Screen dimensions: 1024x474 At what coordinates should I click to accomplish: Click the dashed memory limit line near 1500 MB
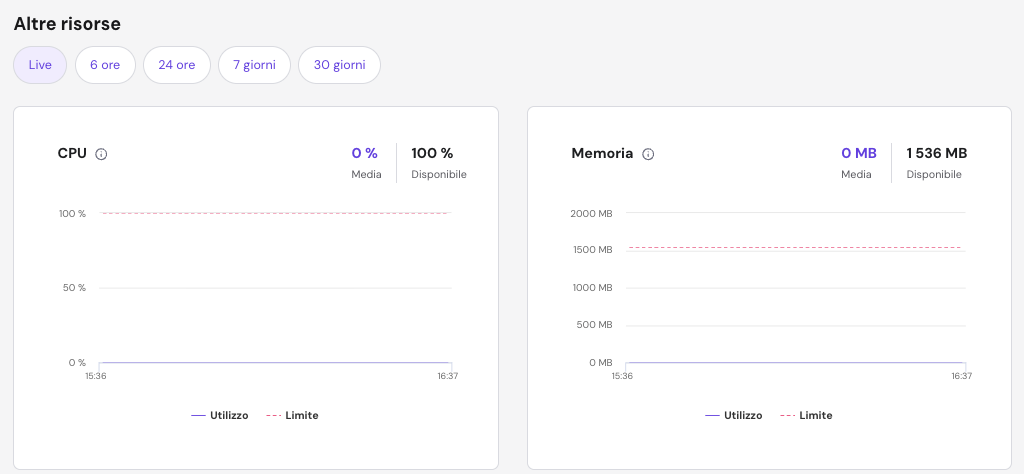(x=795, y=247)
